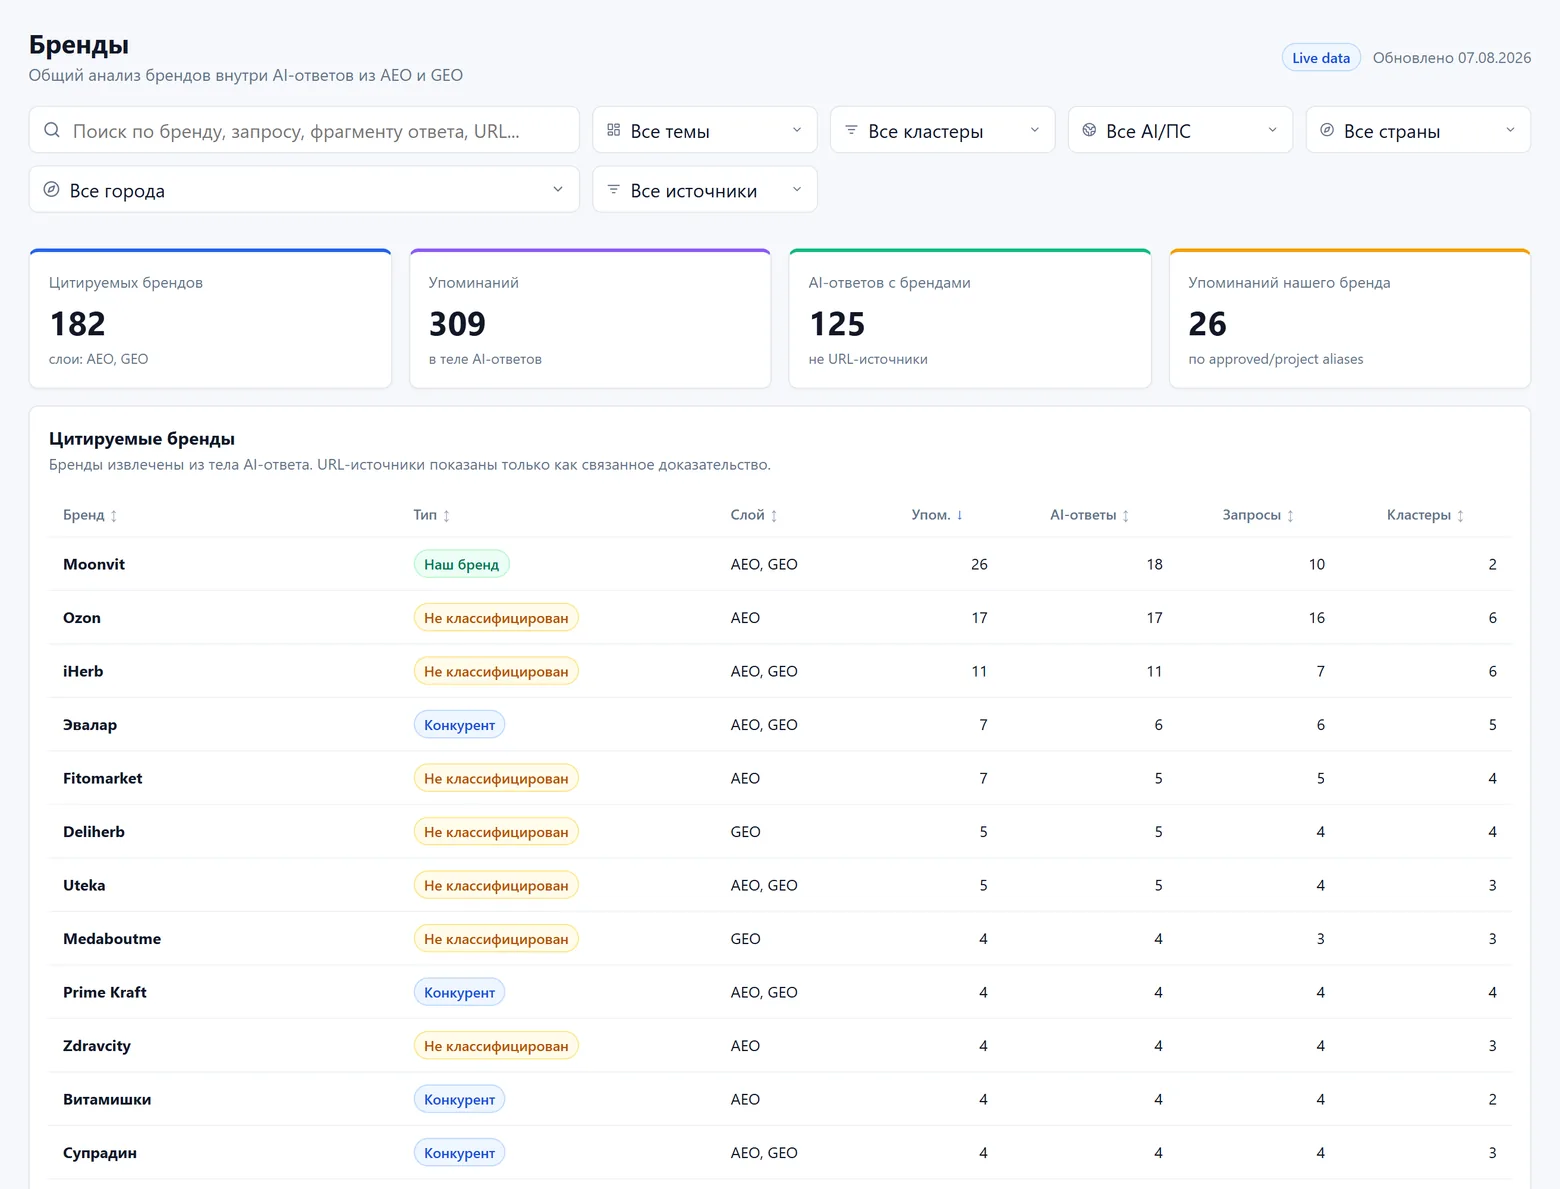Open the Все темы dropdown

(x=705, y=130)
